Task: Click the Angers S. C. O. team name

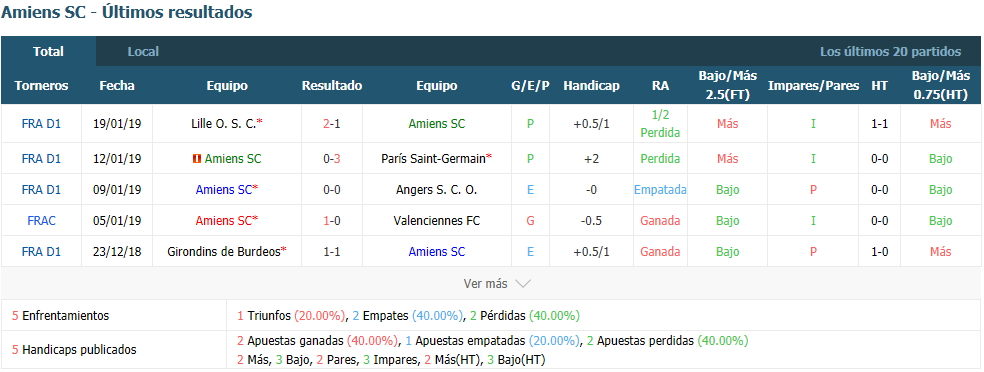Action: [x=437, y=190]
